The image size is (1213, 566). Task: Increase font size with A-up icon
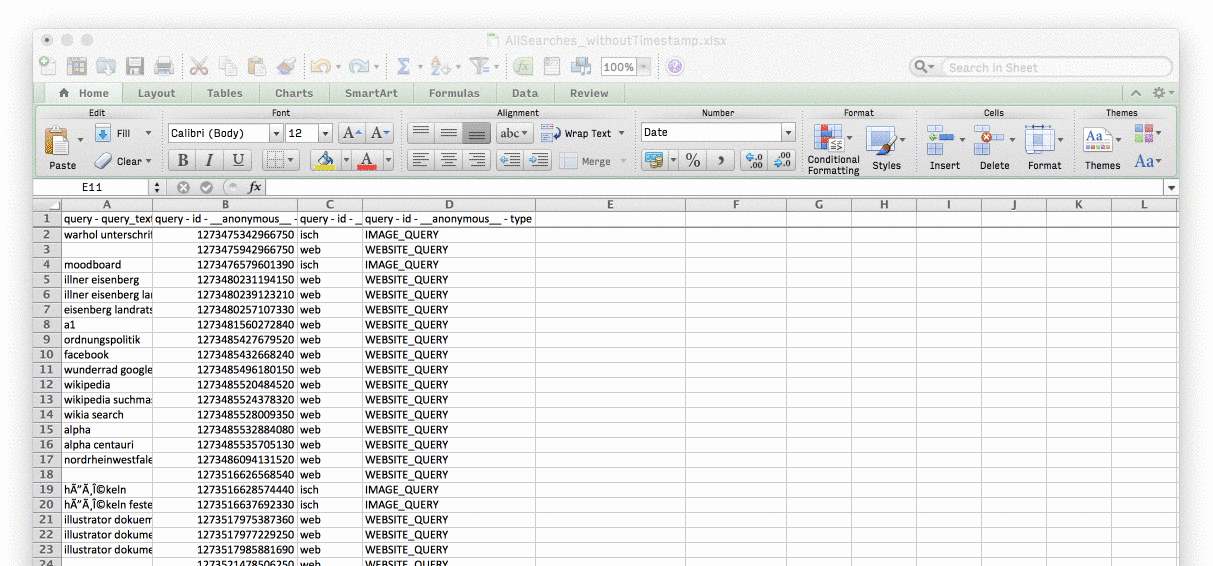click(351, 133)
